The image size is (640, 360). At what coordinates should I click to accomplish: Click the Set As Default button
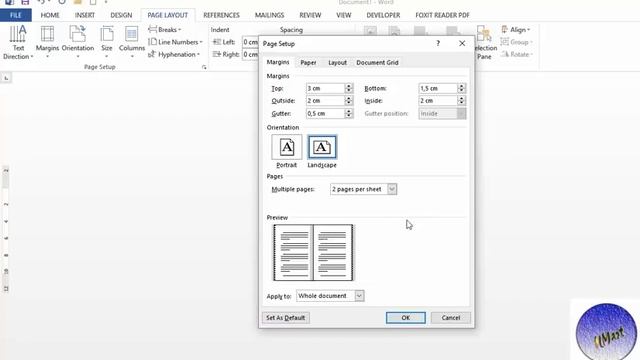[286, 318]
